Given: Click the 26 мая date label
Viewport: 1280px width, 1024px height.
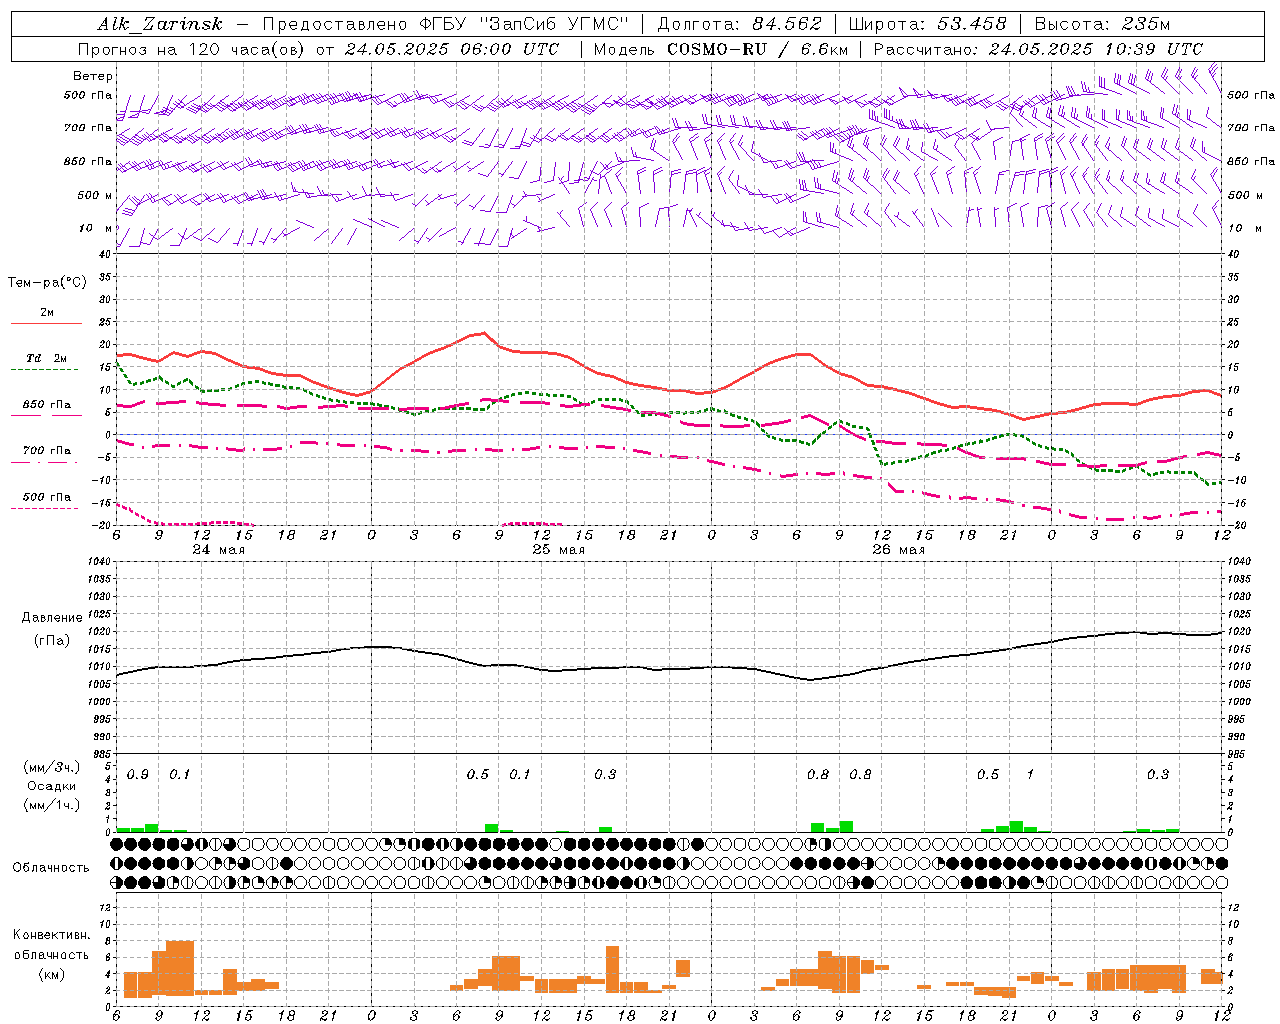Looking at the screenshot, I should coord(898,550).
